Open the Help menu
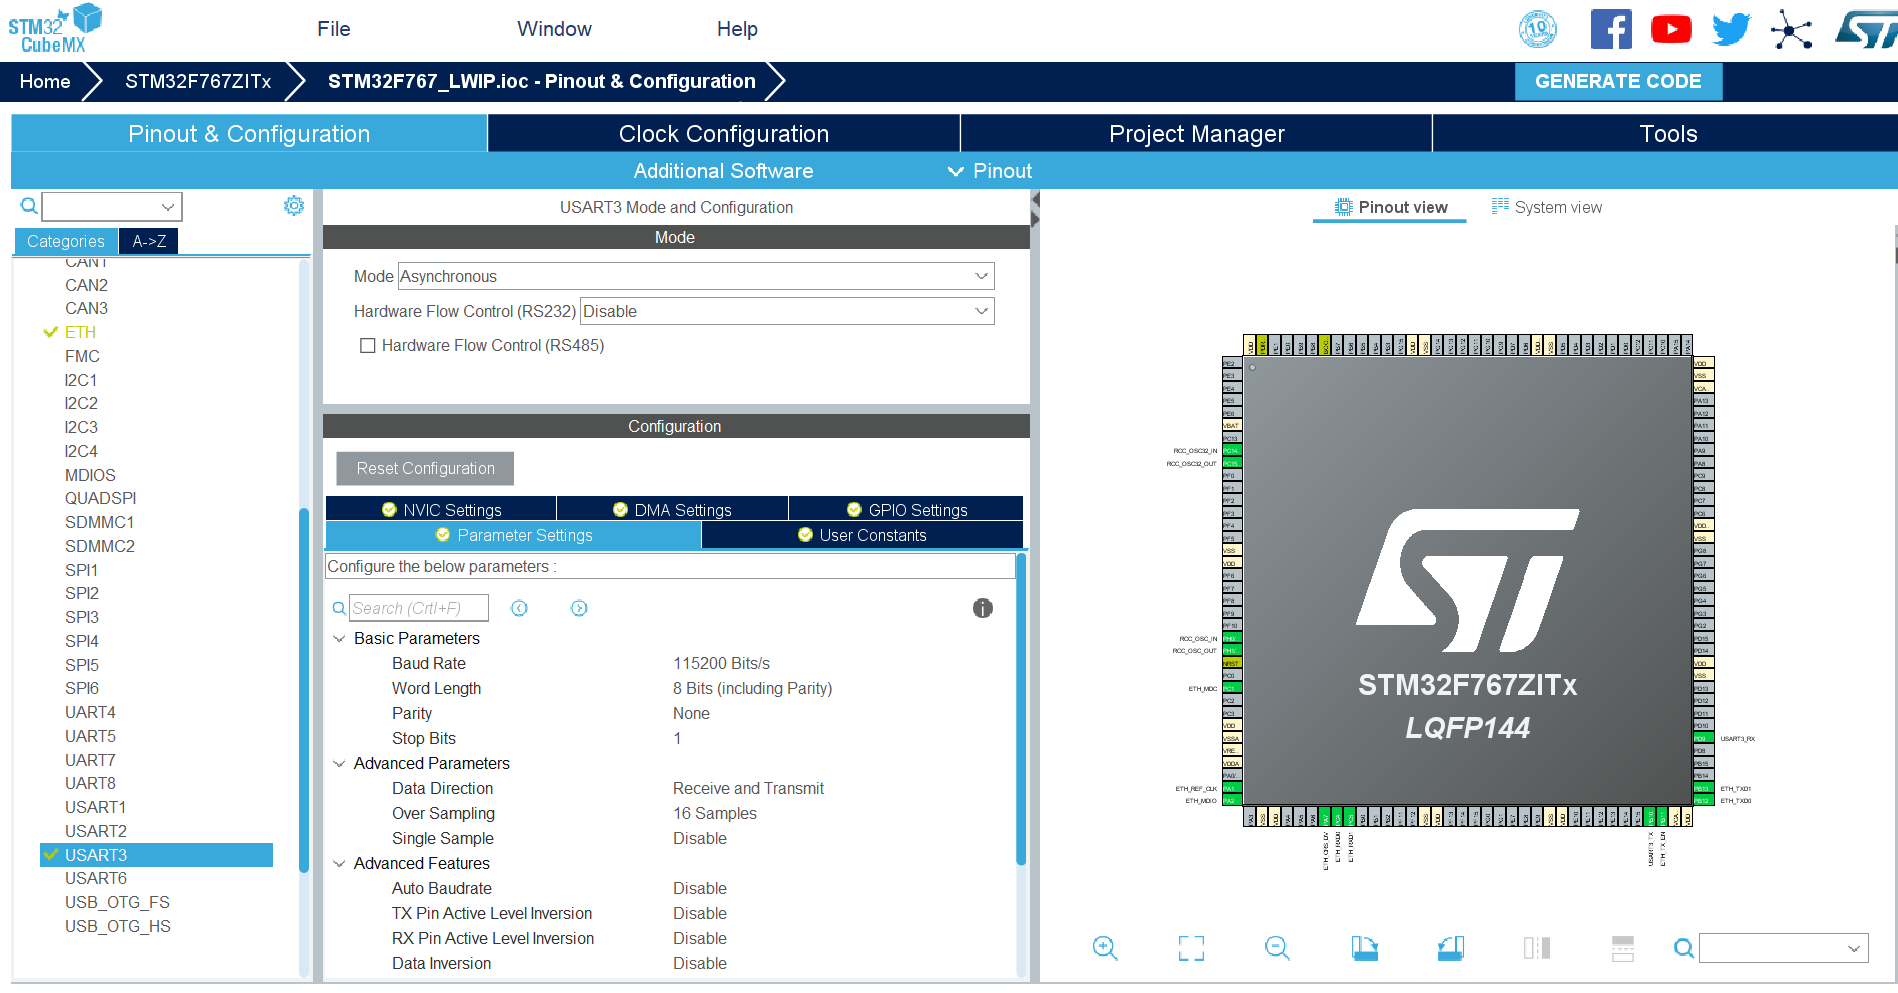The width and height of the screenshot is (1898, 993). pos(737,29)
